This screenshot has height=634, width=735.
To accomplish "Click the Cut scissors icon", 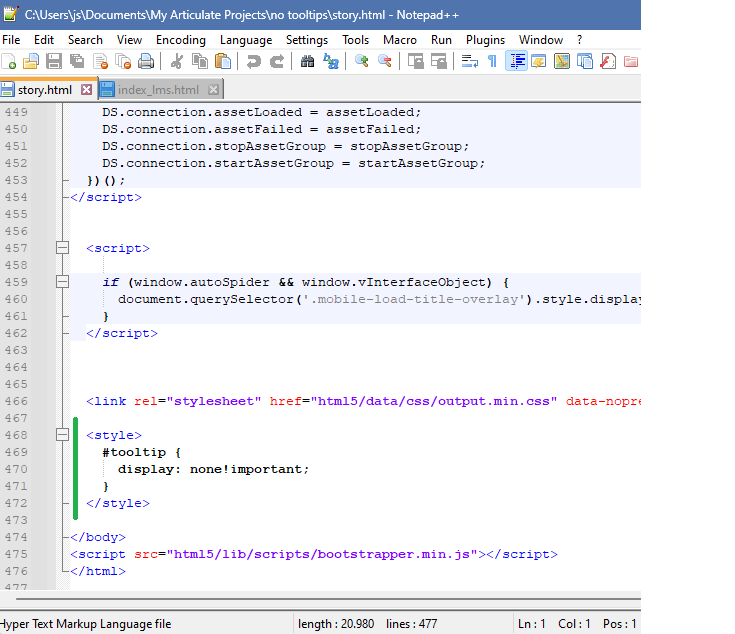I will point(177,62).
